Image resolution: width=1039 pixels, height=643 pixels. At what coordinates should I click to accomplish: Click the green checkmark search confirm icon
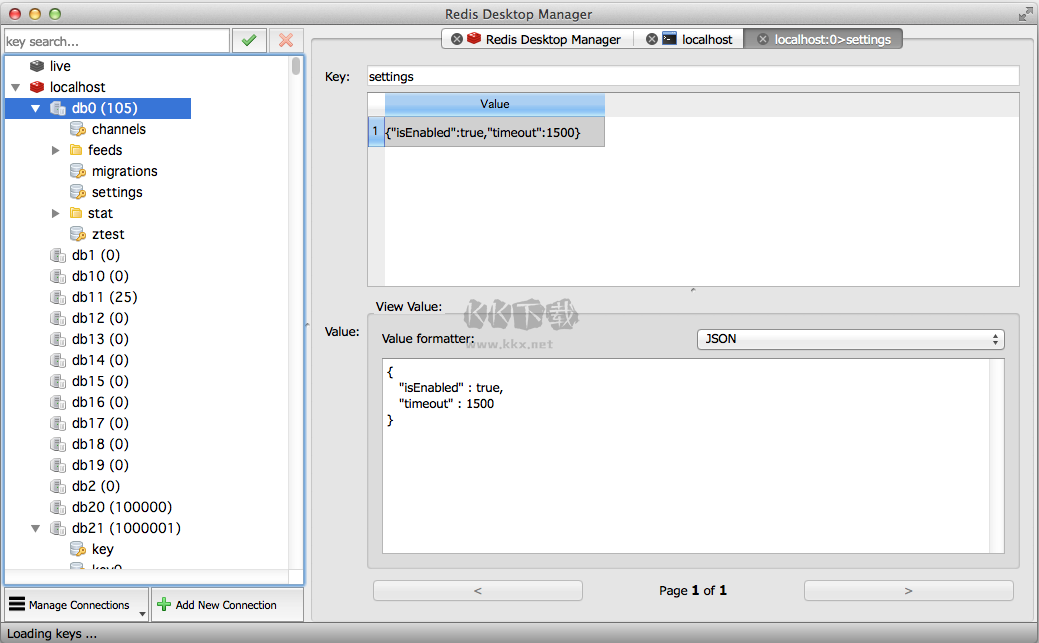[249, 40]
